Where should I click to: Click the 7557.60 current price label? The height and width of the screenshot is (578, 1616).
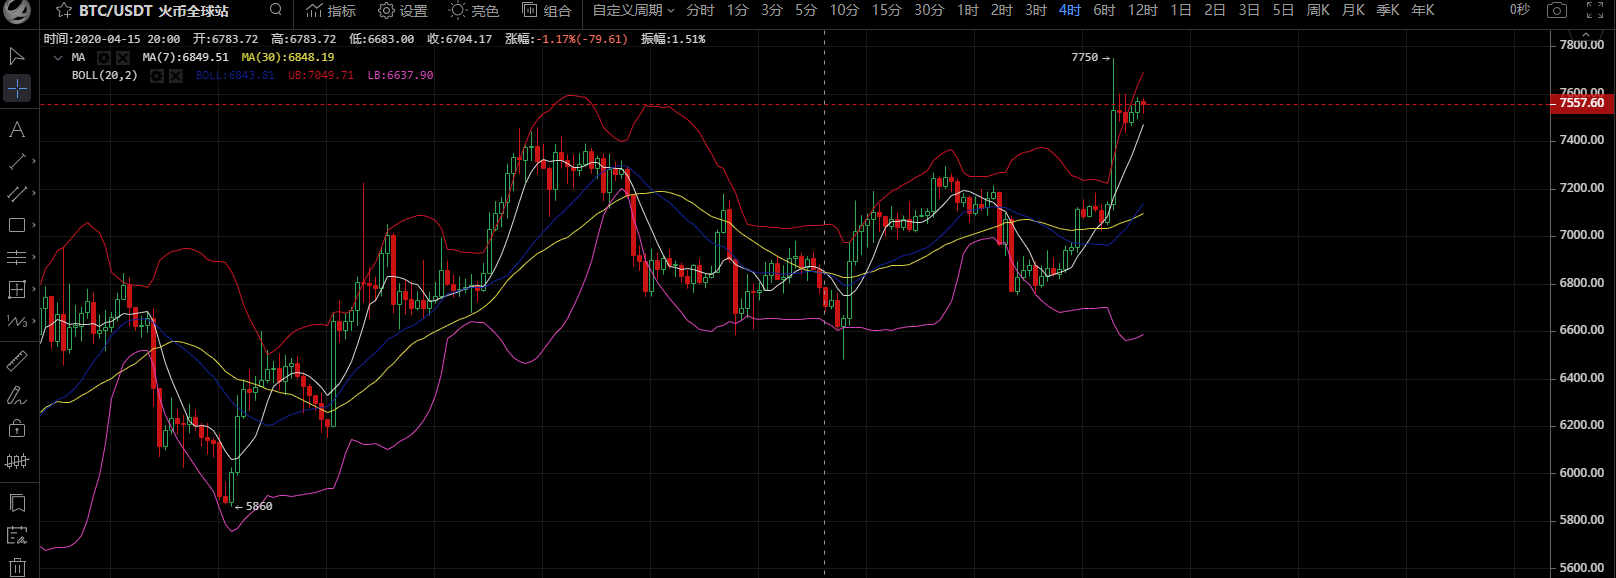[x=1581, y=103]
